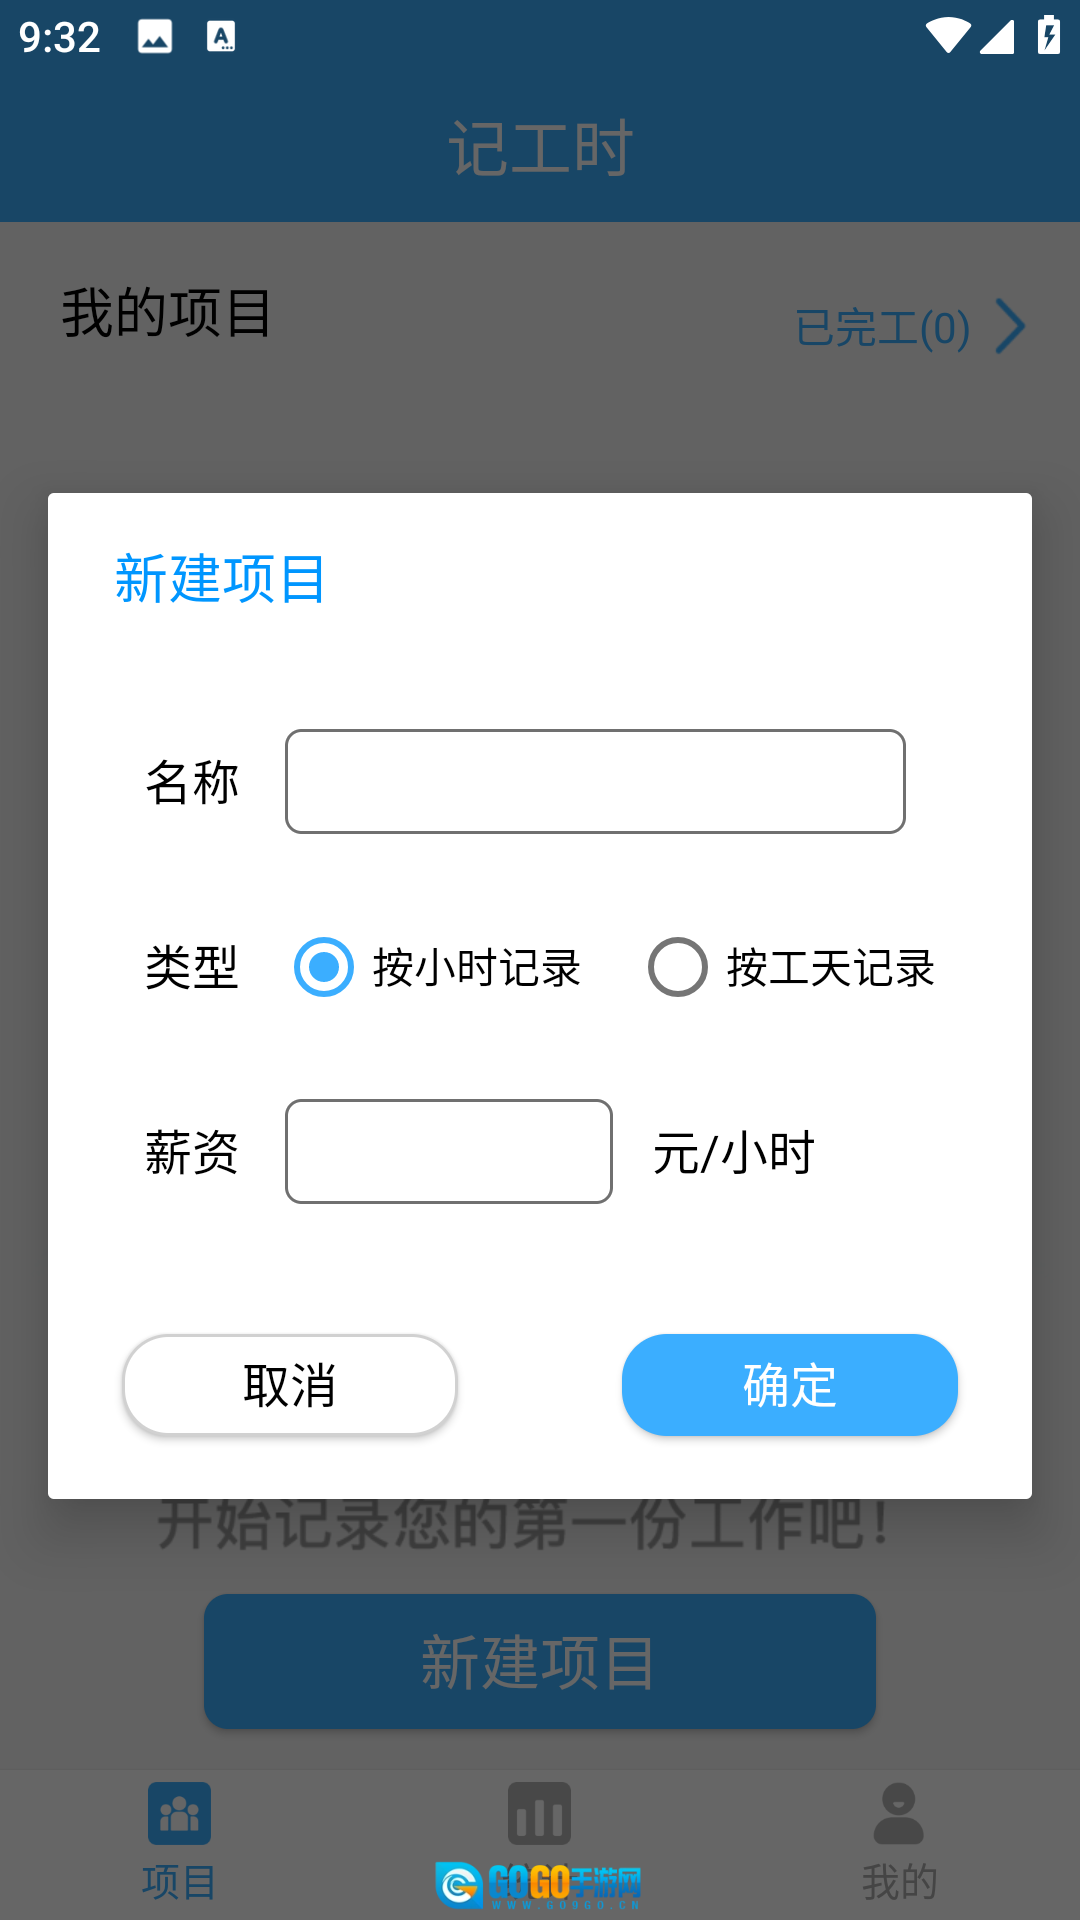Screen dimensions: 1080x1920
Task: Tap the keyboard language status icon
Action: [x=221, y=37]
